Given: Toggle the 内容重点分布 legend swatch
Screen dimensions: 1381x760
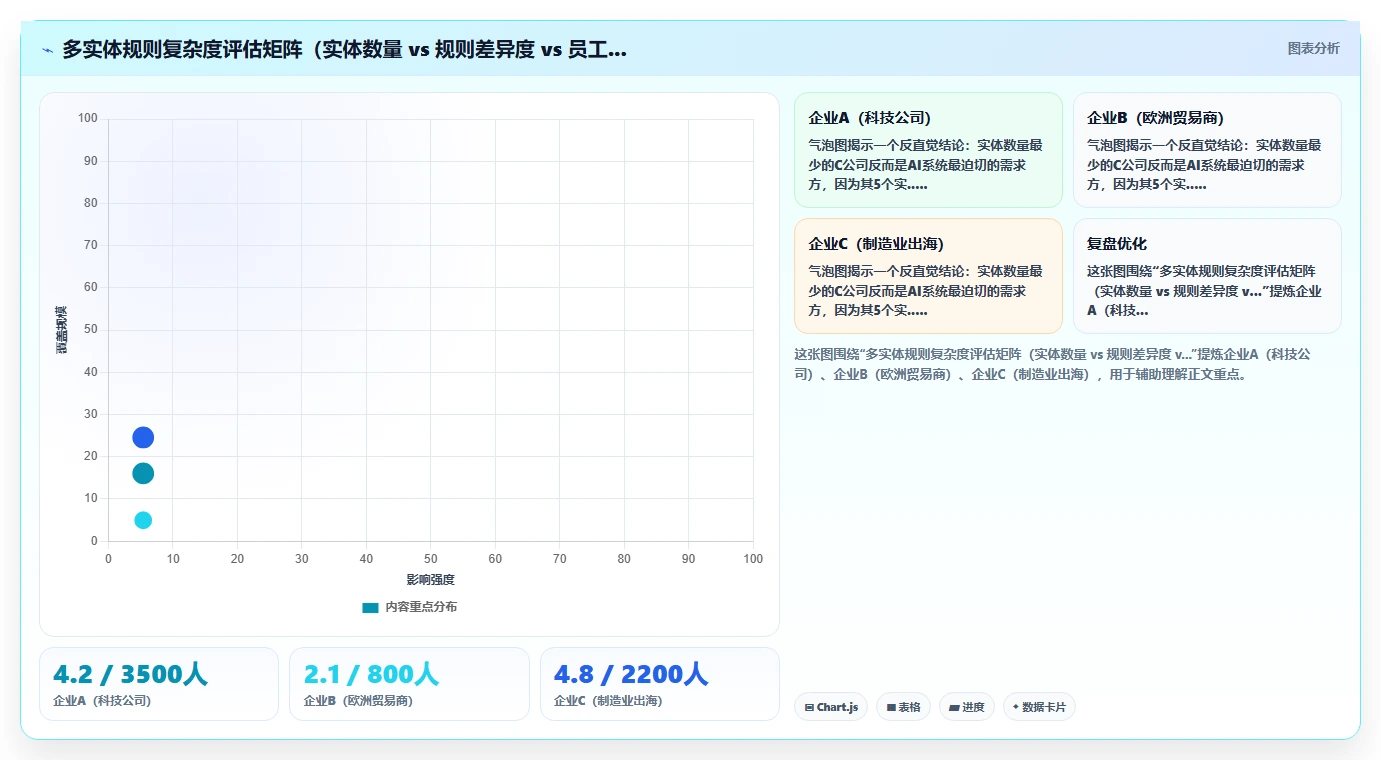Looking at the screenshot, I should pyautogui.click(x=370, y=607).
